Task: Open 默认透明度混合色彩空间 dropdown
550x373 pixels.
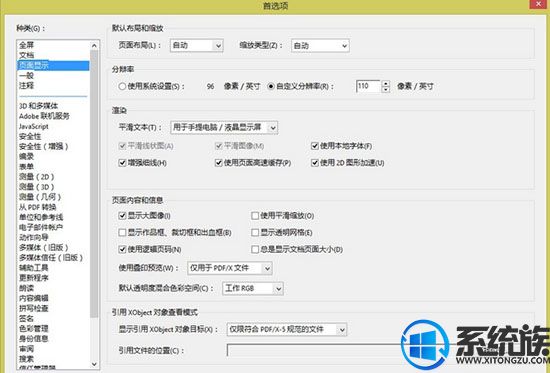Action: pyautogui.click(x=253, y=288)
